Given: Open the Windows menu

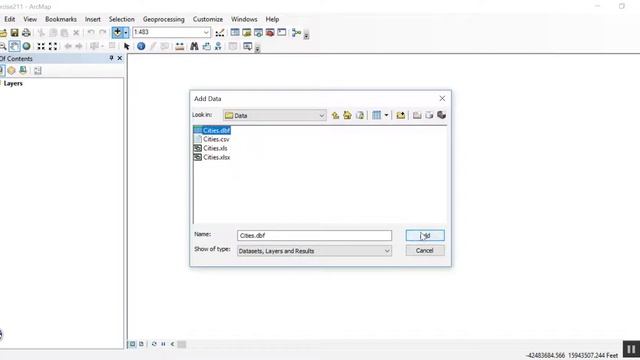Looking at the screenshot, I should (x=244, y=19).
